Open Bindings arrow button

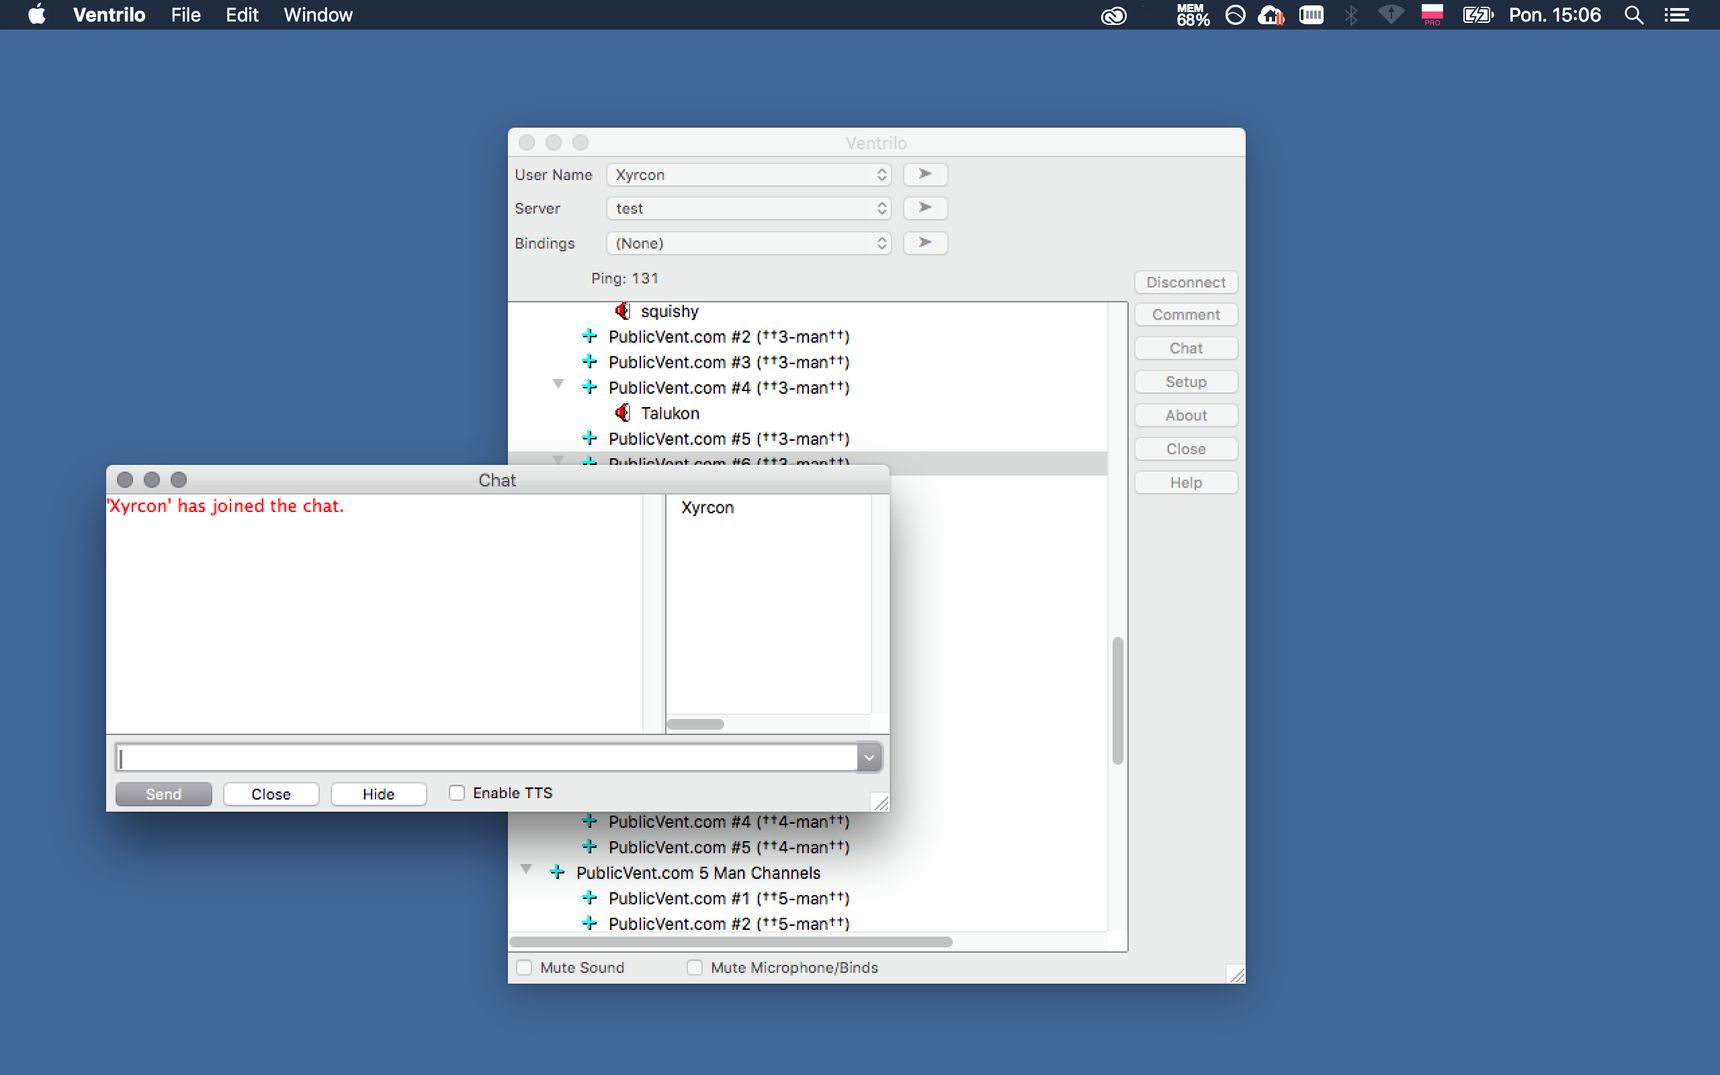(925, 243)
